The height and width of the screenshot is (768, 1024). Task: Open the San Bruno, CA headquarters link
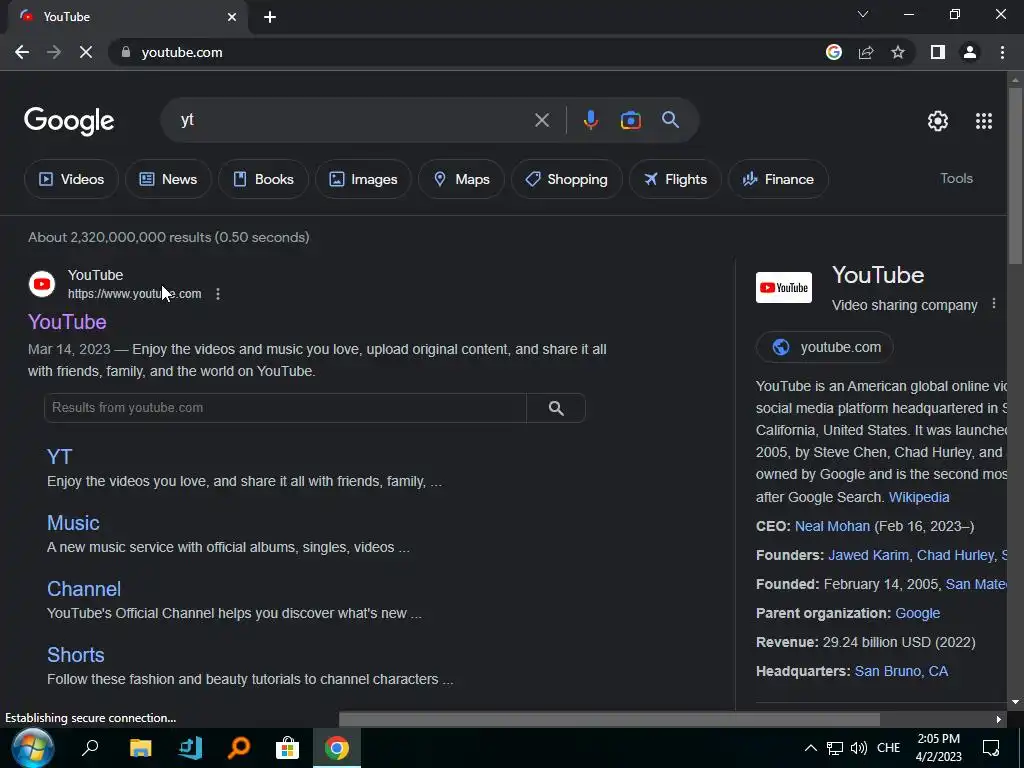(x=901, y=671)
